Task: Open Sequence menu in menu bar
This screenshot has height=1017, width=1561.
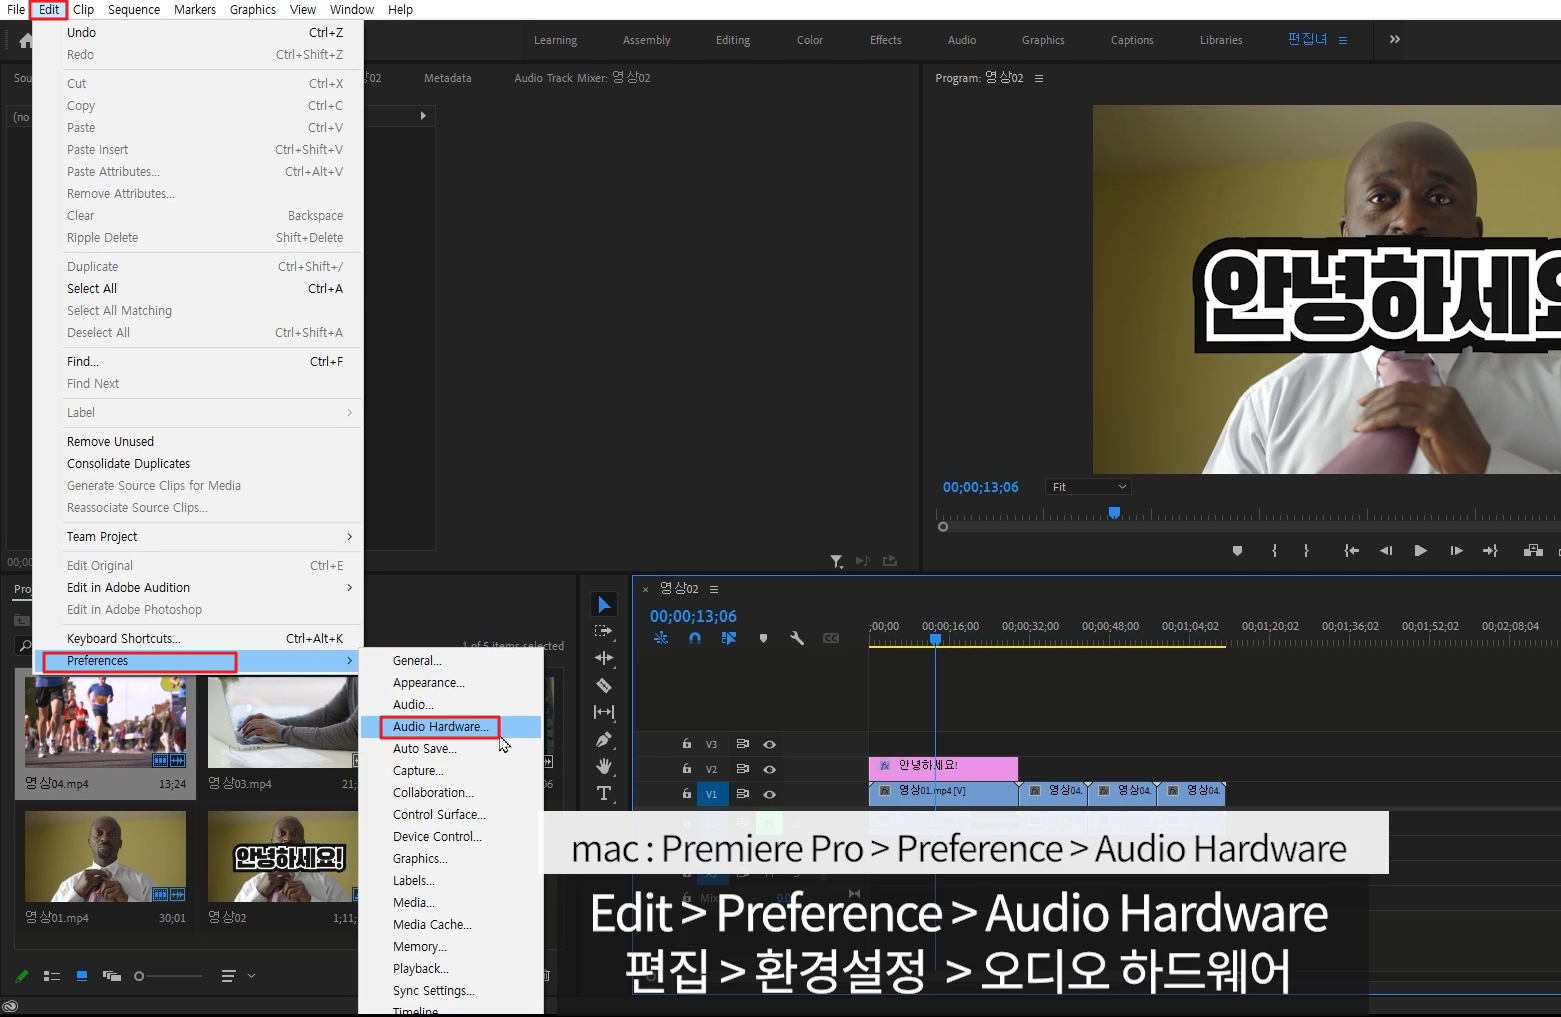Action: pyautogui.click(x=134, y=10)
